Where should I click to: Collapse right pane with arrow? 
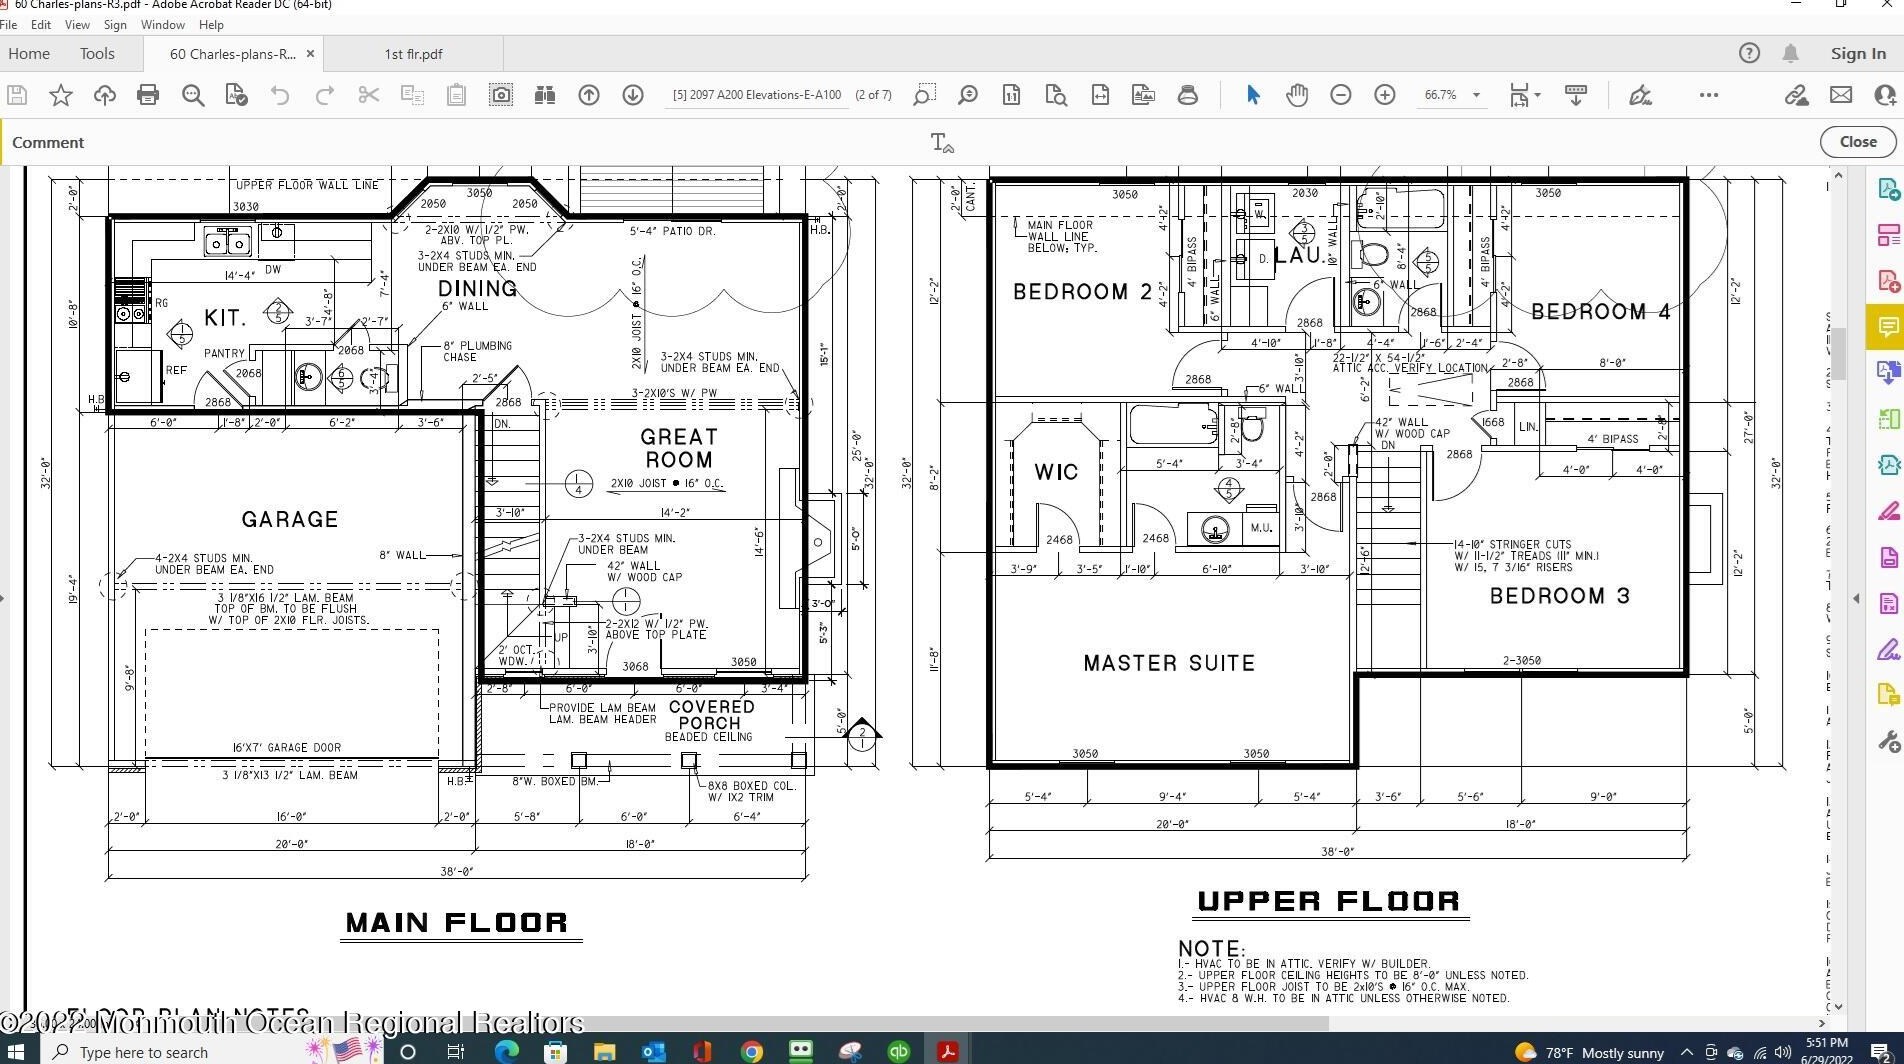click(x=1856, y=599)
